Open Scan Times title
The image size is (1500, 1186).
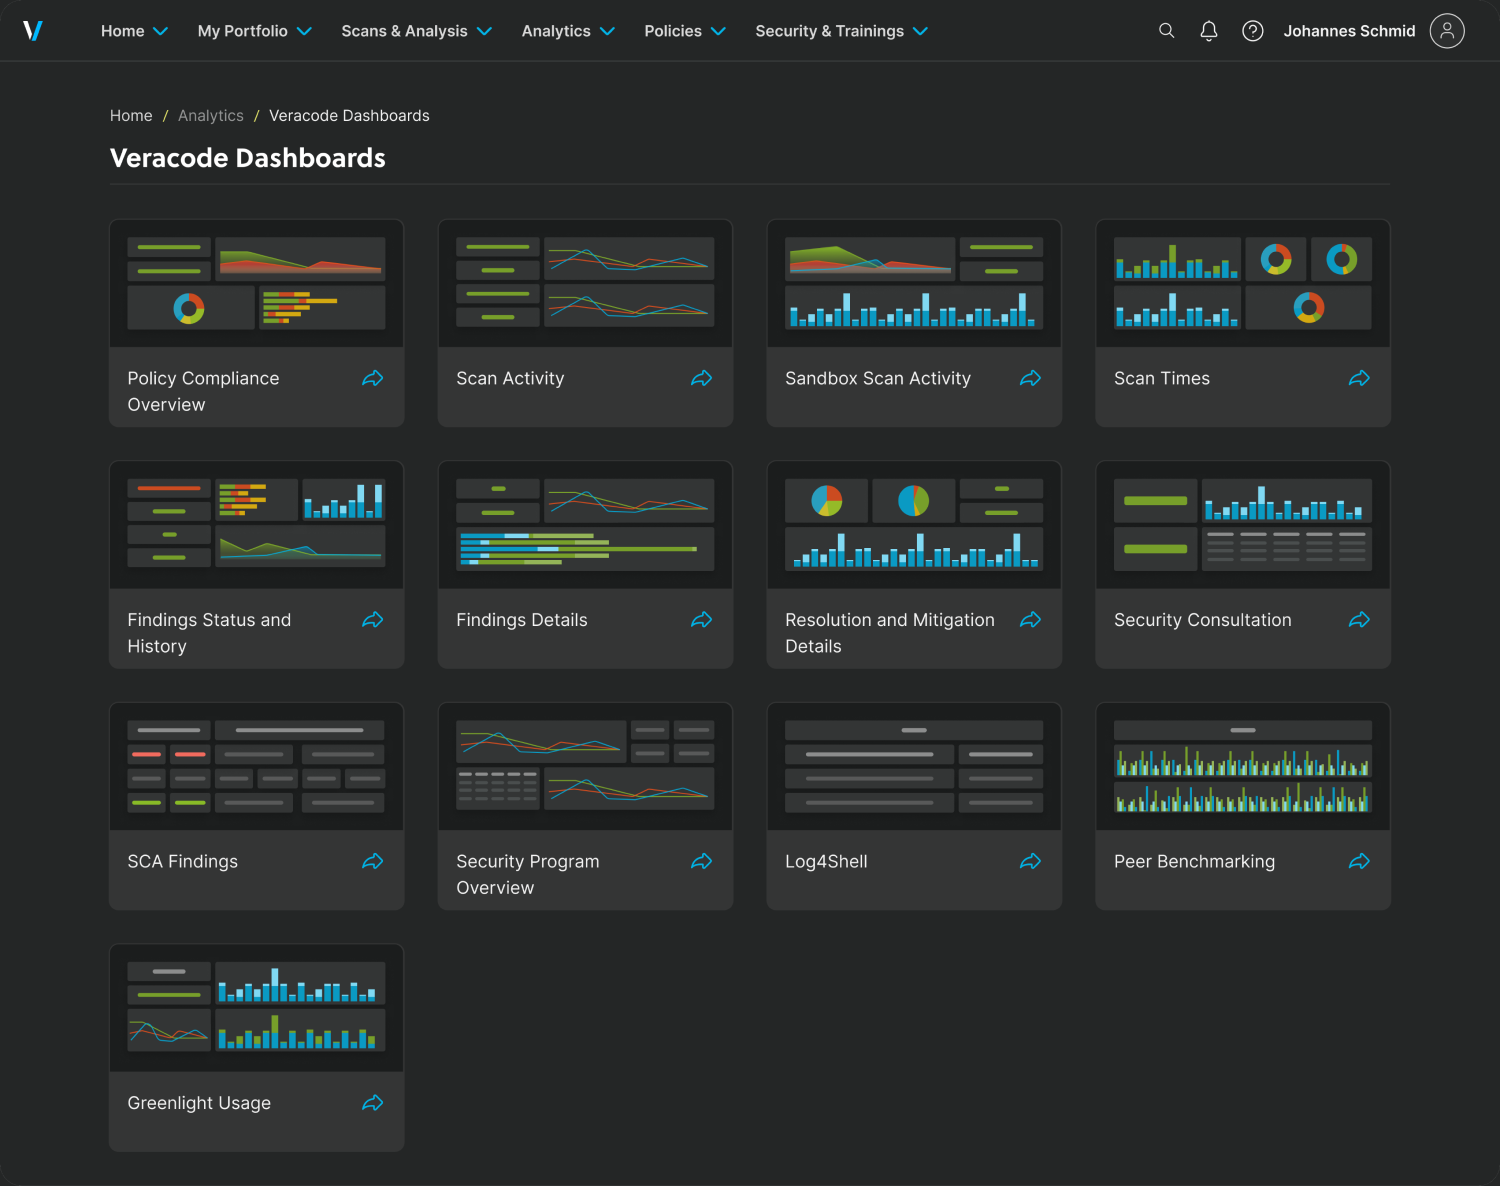pos(1162,378)
